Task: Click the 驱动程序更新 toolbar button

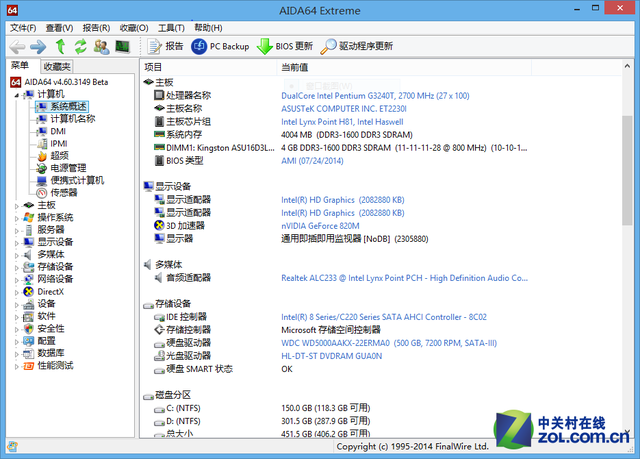Action: 357,46
